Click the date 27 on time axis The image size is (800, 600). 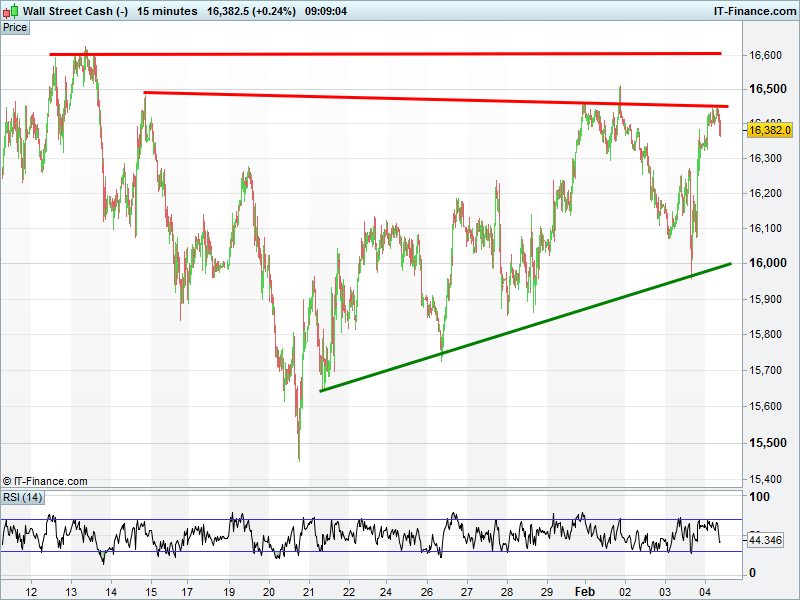pos(467,592)
